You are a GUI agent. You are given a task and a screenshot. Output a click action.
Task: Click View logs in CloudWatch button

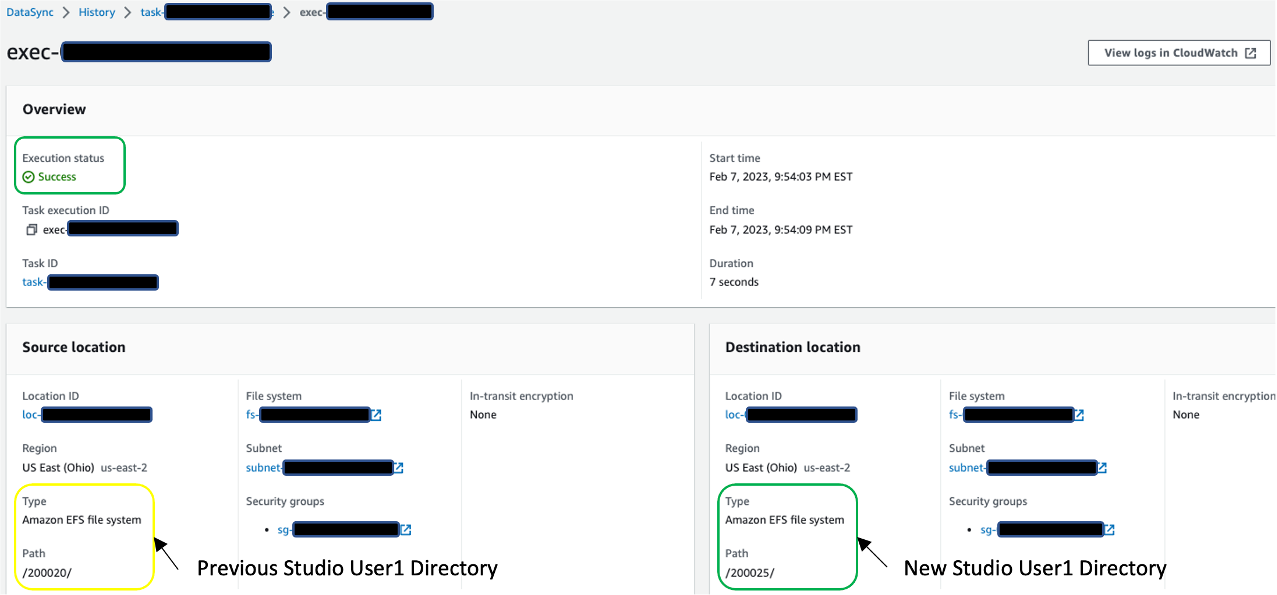pyautogui.click(x=1179, y=53)
